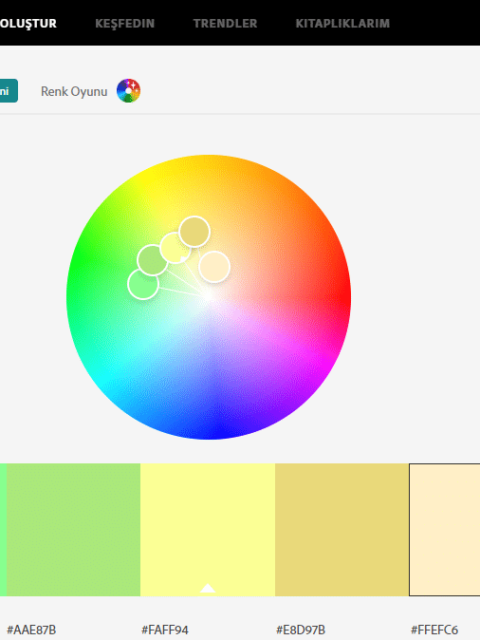Select the mustard handle on the color wheel
The image size is (480, 640).
(x=194, y=232)
